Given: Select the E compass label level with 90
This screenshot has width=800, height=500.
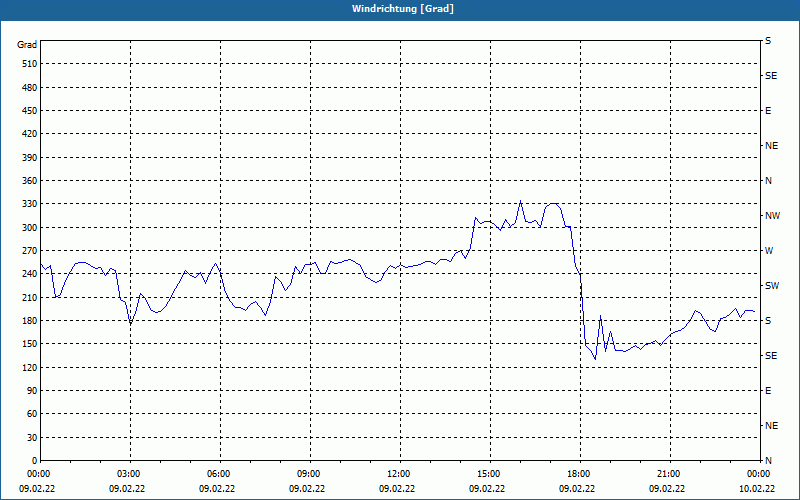Looking at the screenshot, I should [768, 391].
